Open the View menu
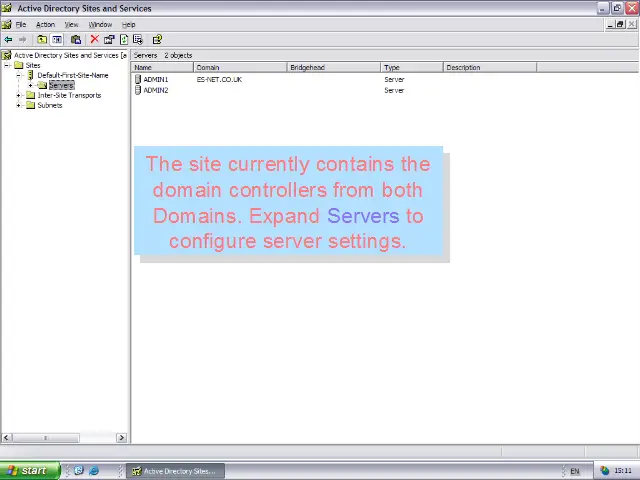 pos(71,24)
